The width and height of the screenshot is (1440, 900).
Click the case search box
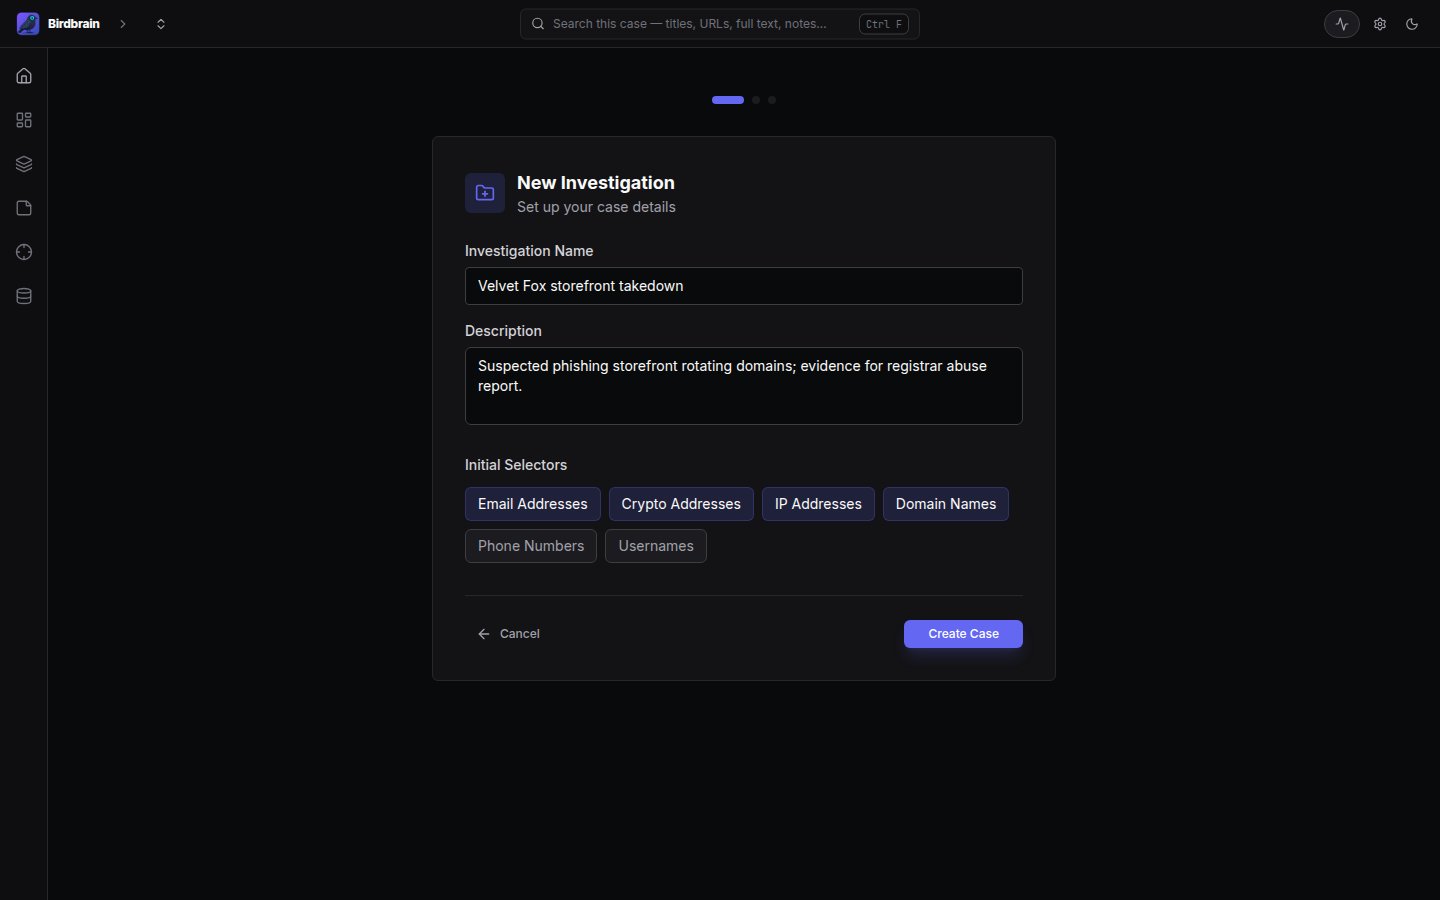[x=720, y=24]
